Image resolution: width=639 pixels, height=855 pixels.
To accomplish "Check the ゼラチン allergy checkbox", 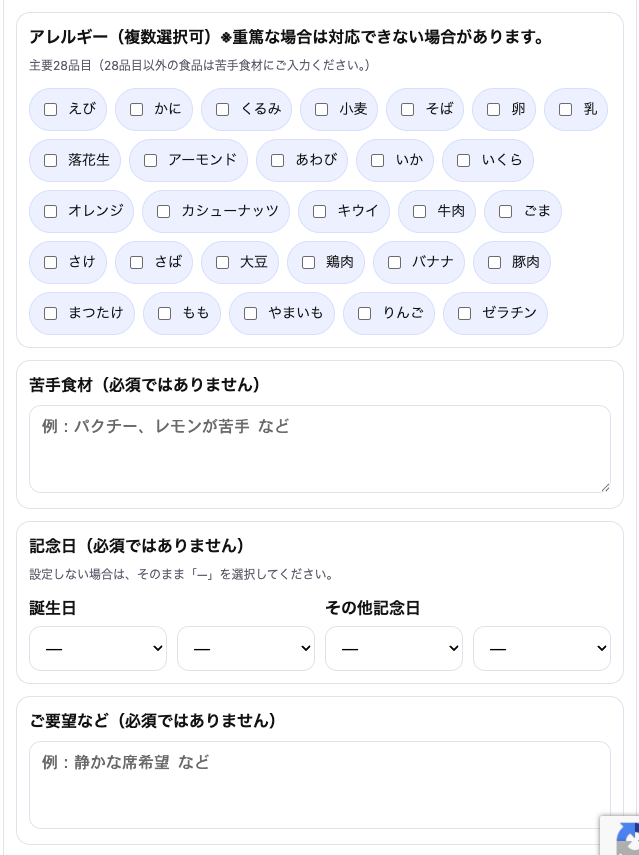I will click(x=465, y=314).
